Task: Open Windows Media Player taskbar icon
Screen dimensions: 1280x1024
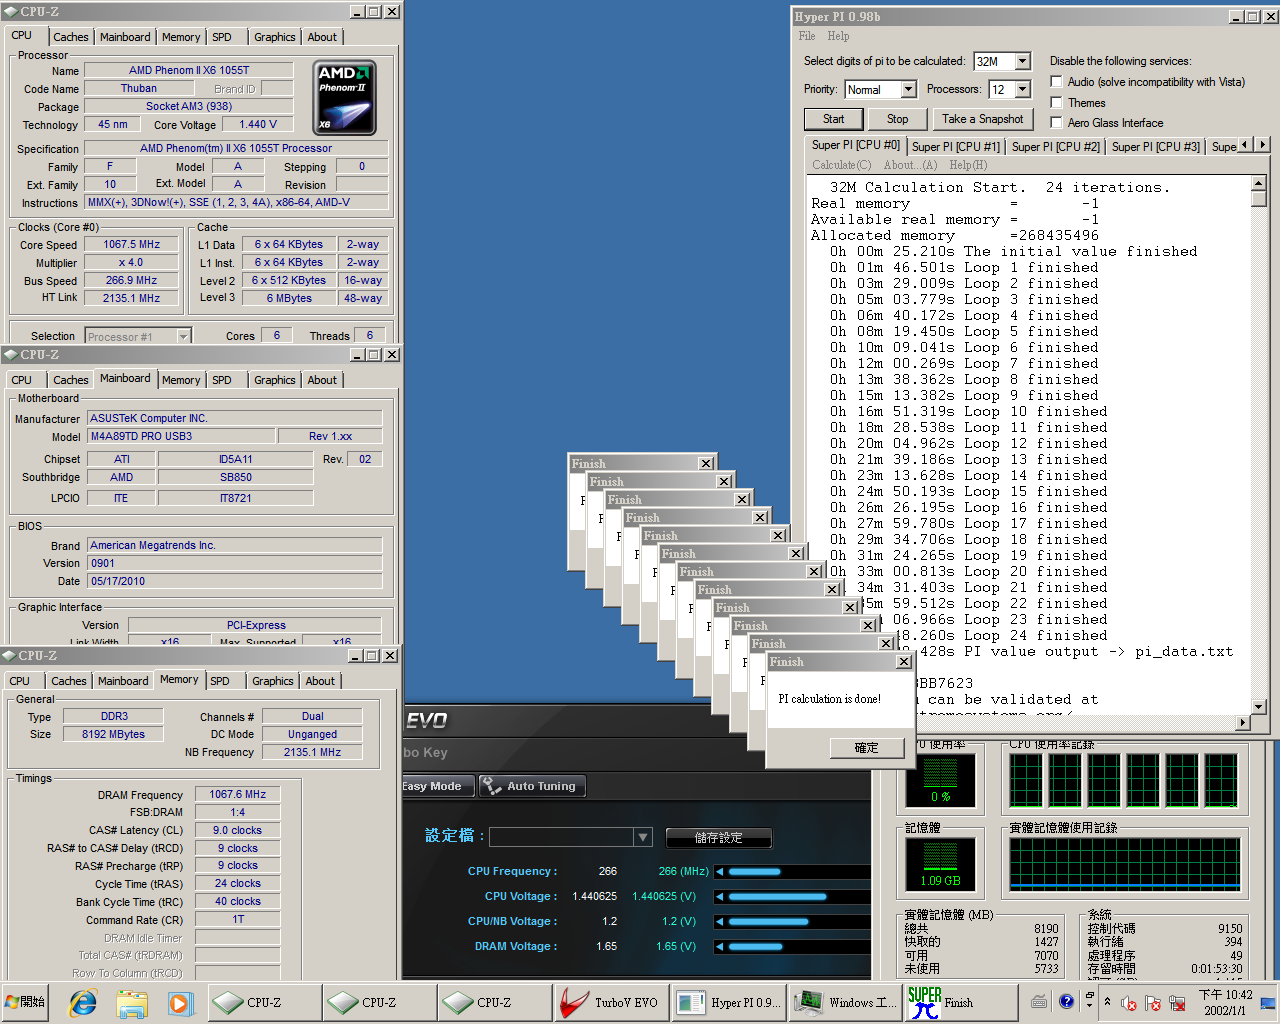Action: pyautogui.click(x=179, y=1002)
